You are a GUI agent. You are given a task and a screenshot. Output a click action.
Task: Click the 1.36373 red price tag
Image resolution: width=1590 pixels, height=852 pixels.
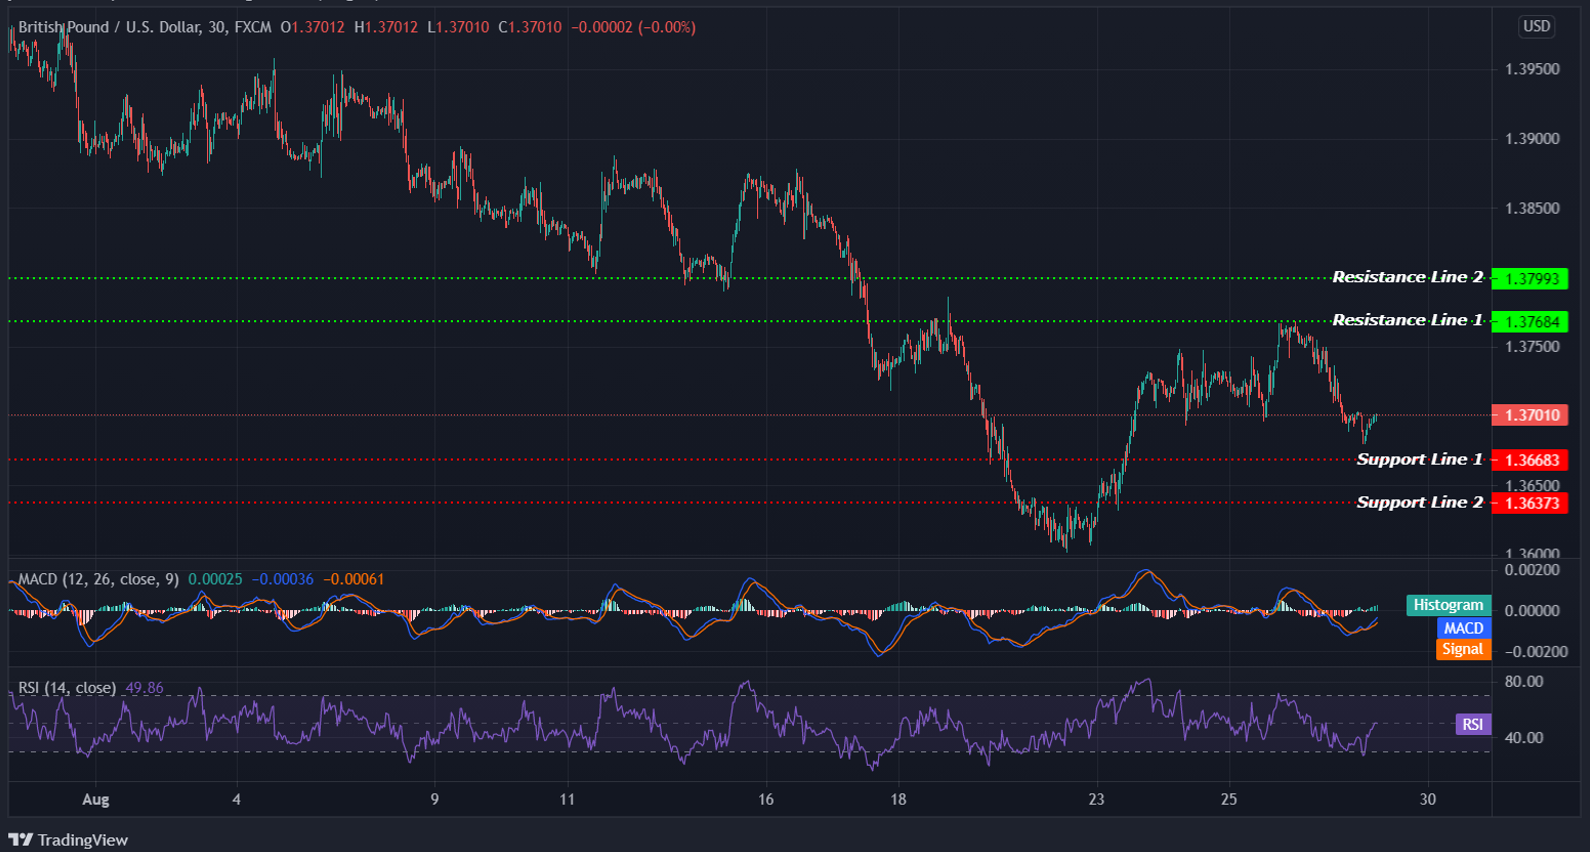1530,503
